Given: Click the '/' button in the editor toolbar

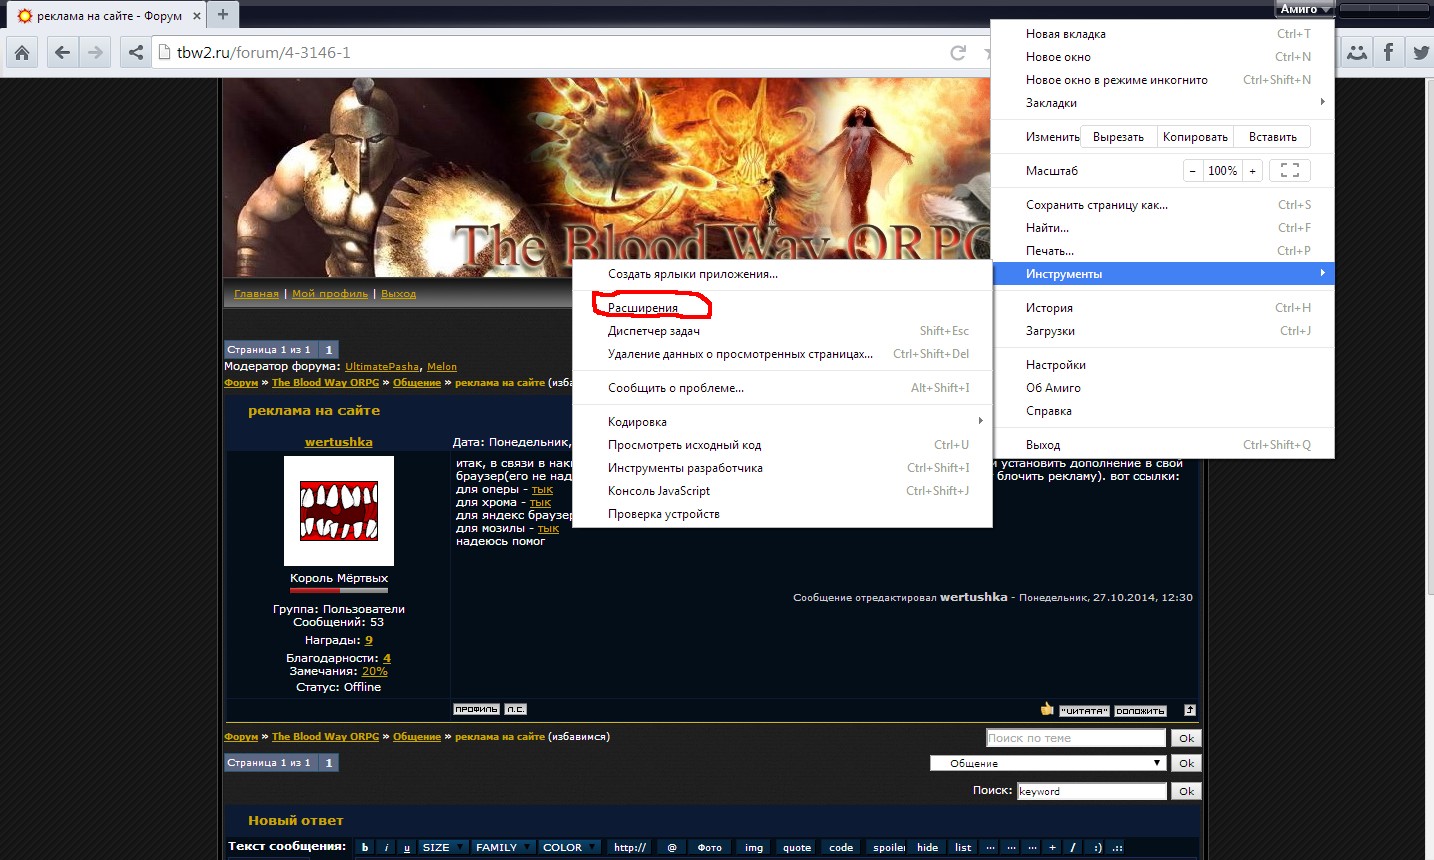Looking at the screenshot, I should (1073, 847).
